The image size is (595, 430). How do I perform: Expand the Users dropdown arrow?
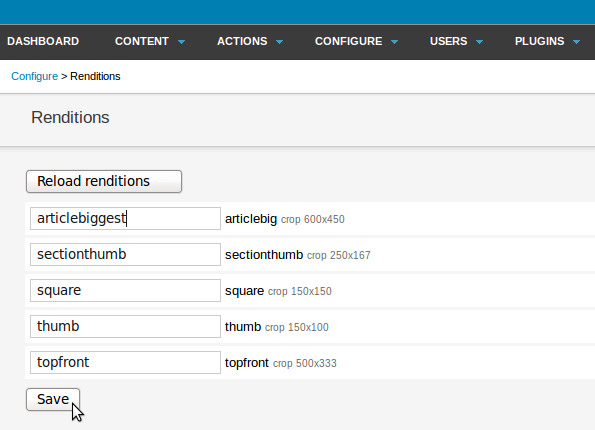[x=480, y=42]
